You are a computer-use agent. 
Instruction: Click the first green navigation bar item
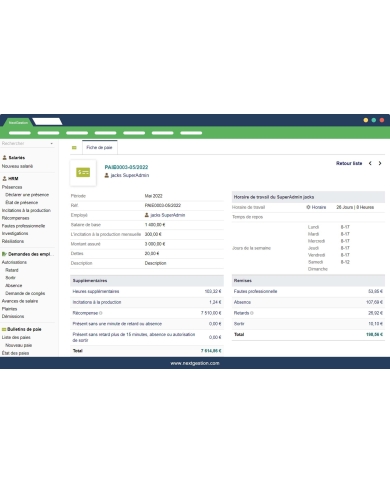pyautogui.click(x=20, y=133)
